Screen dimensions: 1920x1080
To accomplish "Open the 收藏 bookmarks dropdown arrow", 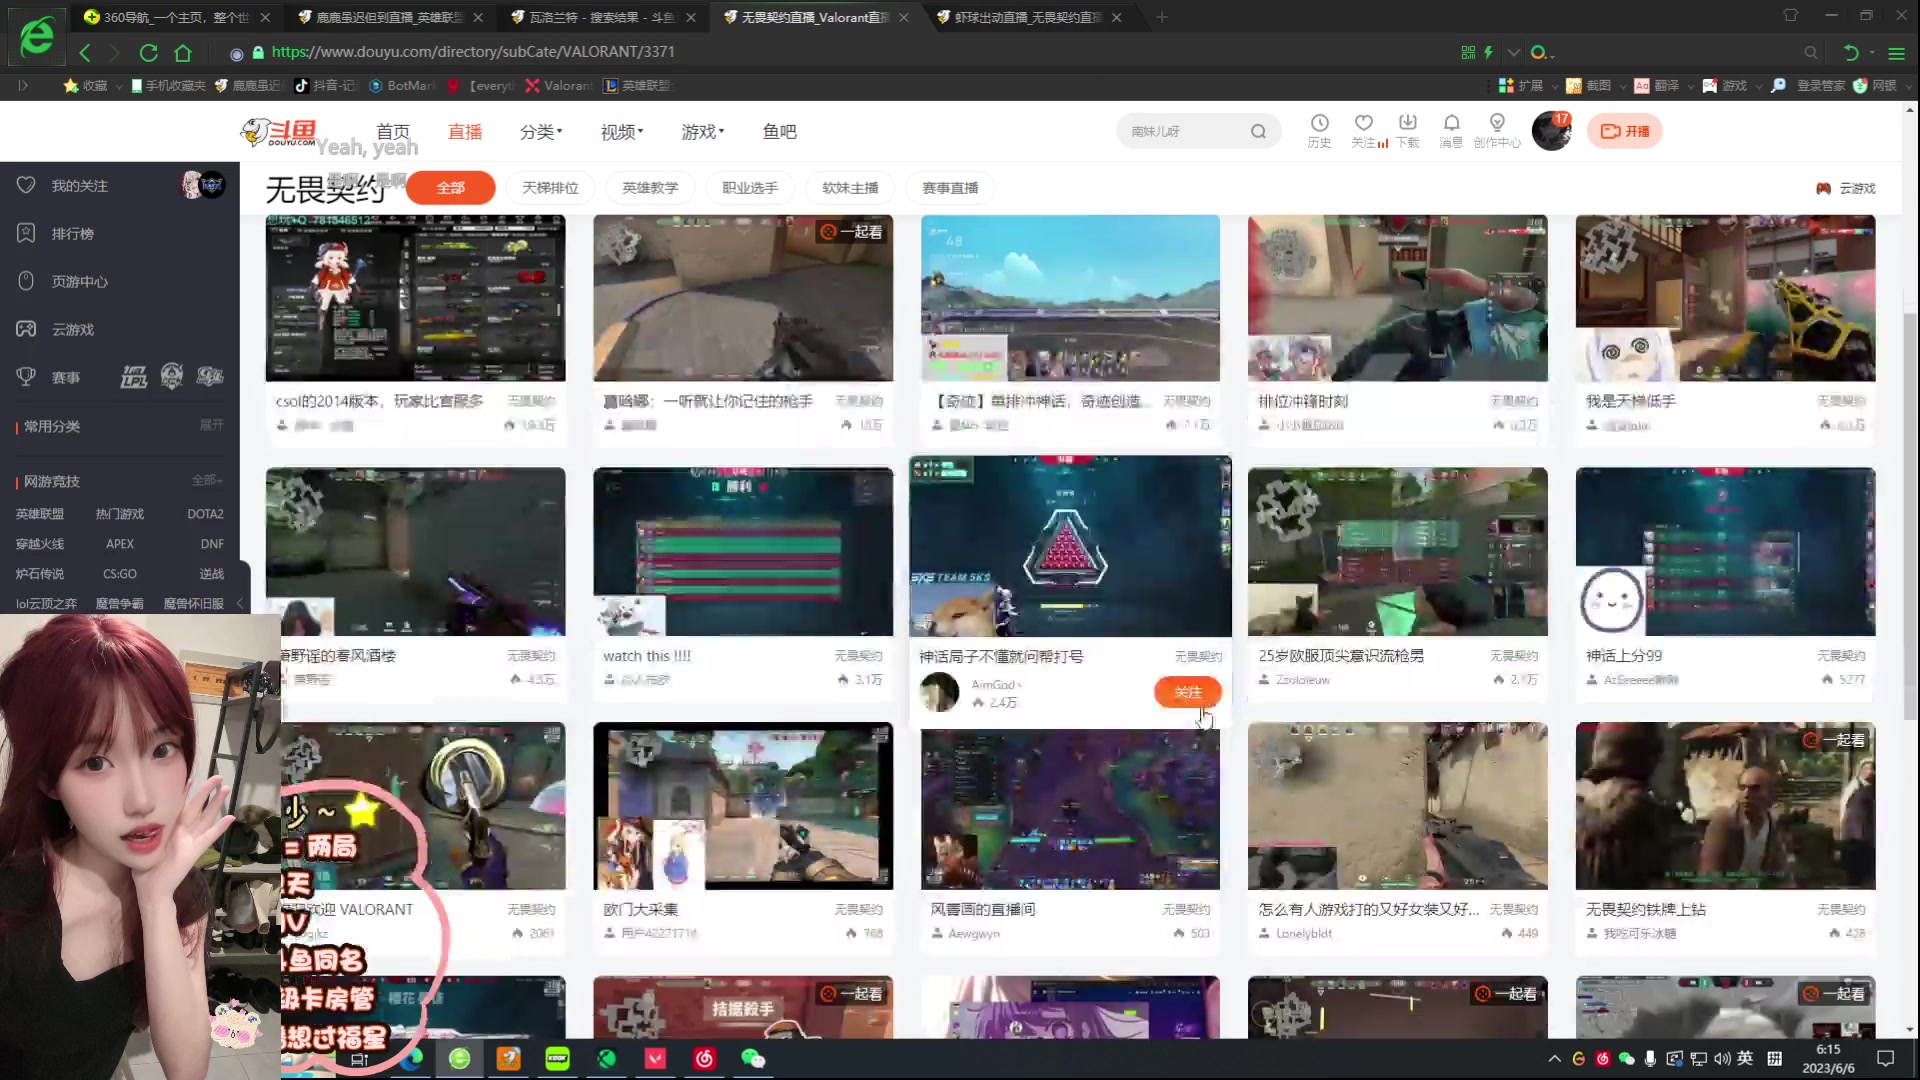I will pyautogui.click(x=119, y=86).
